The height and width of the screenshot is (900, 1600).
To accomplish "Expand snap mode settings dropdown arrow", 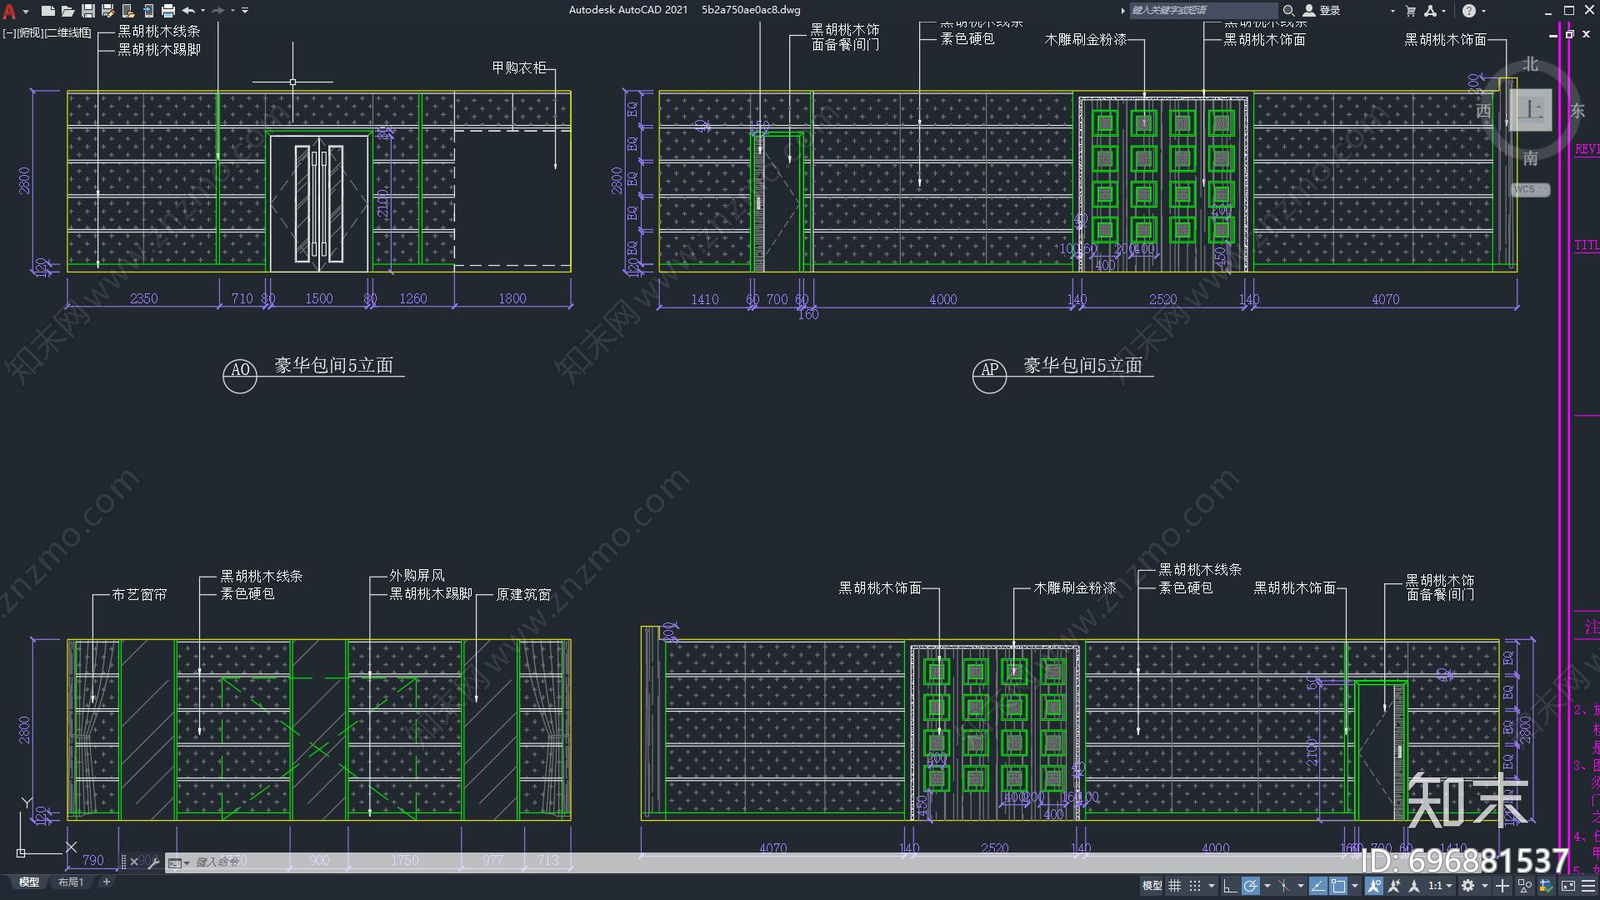I will (1212, 886).
